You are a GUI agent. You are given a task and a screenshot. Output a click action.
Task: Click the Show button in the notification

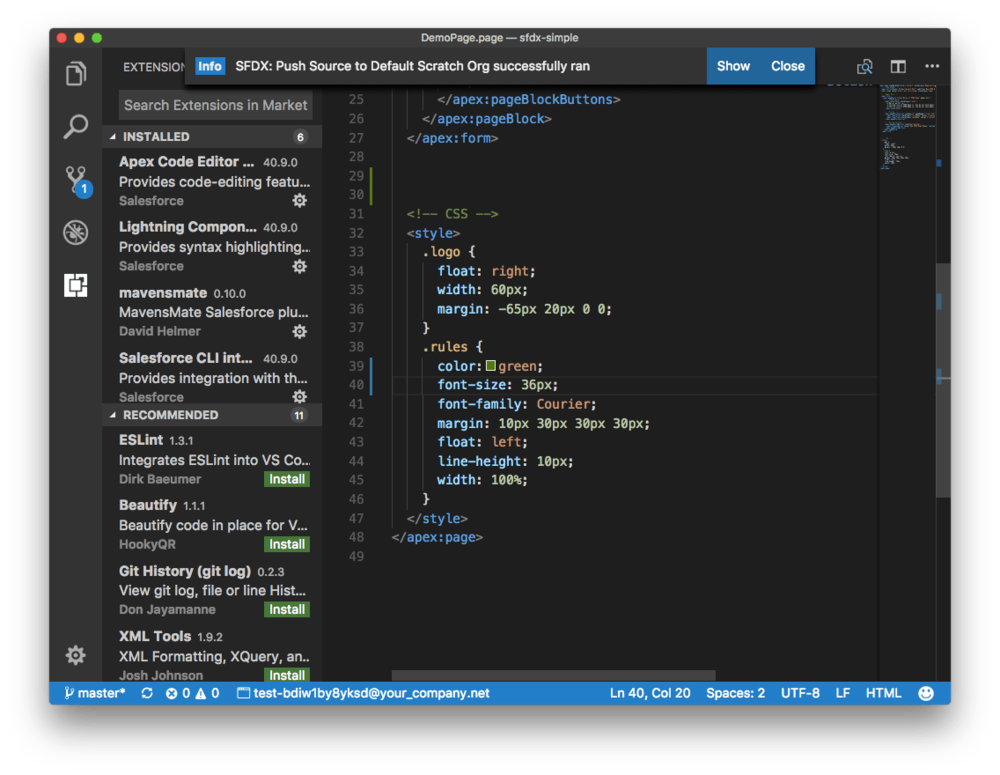(x=733, y=66)
